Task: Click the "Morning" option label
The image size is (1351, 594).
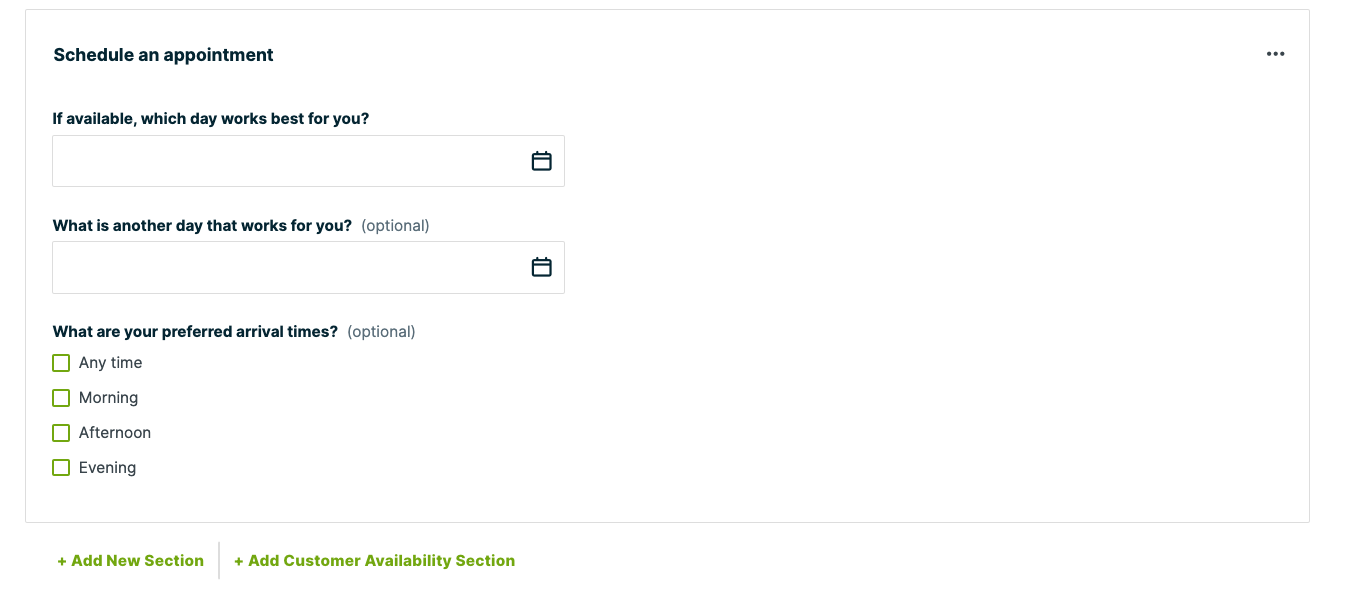Action: pos(108,397)
